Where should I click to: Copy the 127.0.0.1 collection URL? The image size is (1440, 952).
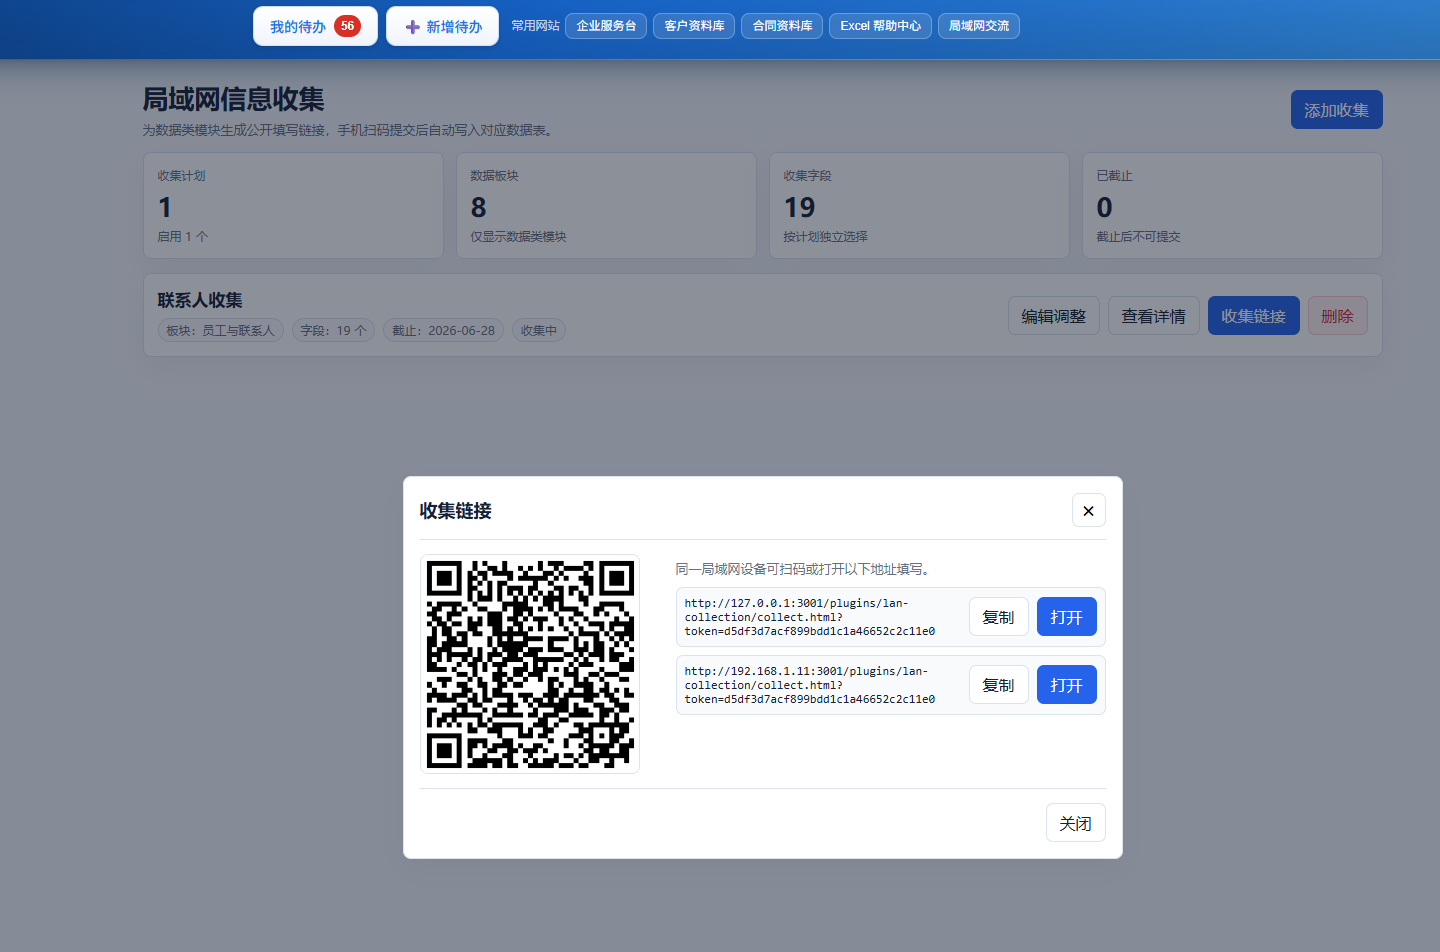click(x=999, y=617)
